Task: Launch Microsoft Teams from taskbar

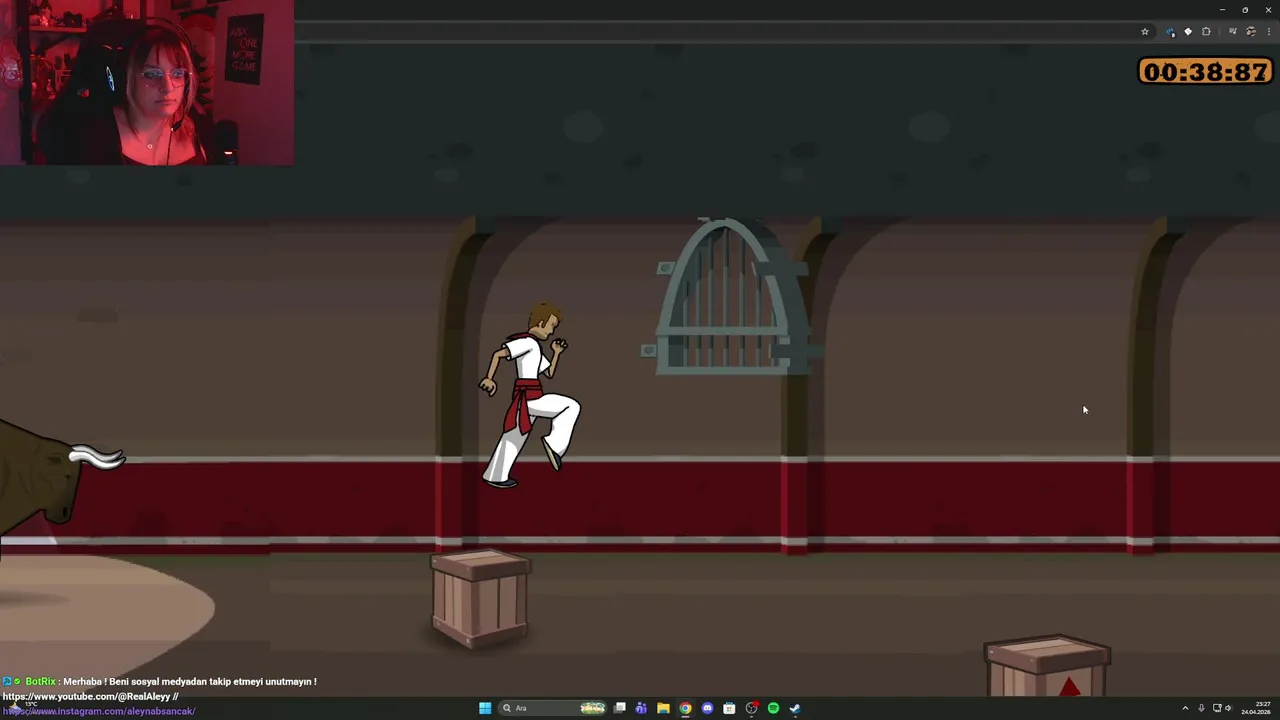Action: pyautogui.click(x=641, y=708)
